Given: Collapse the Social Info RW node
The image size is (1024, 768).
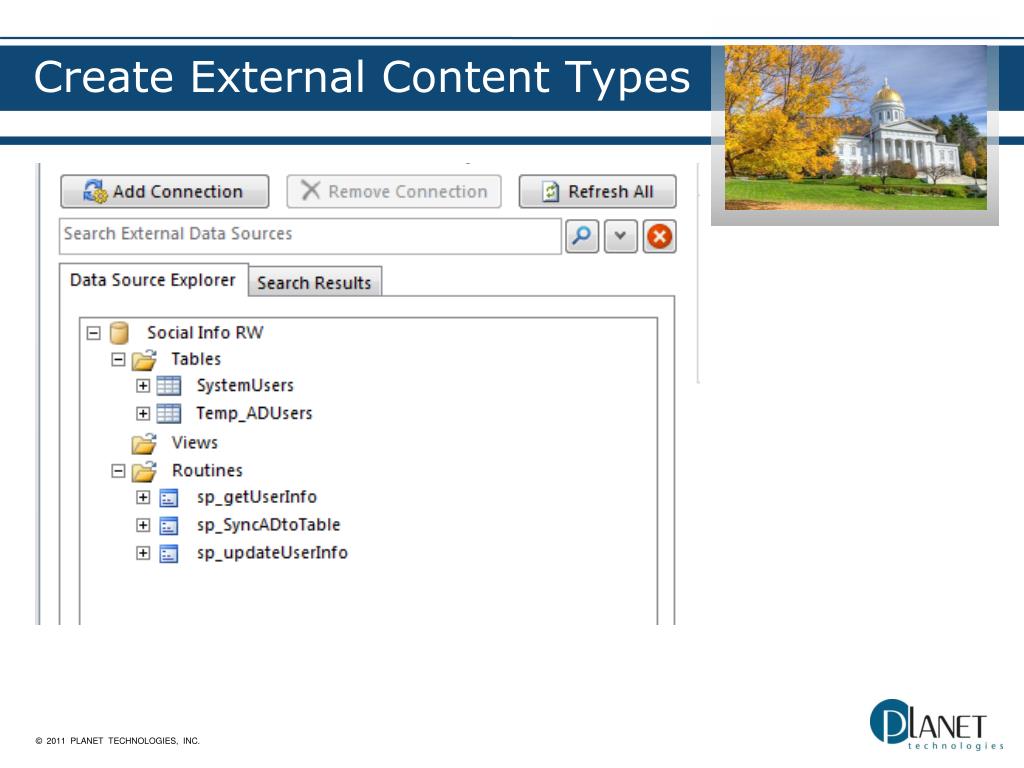Looking at the screenshot, I should pos(94,333).
